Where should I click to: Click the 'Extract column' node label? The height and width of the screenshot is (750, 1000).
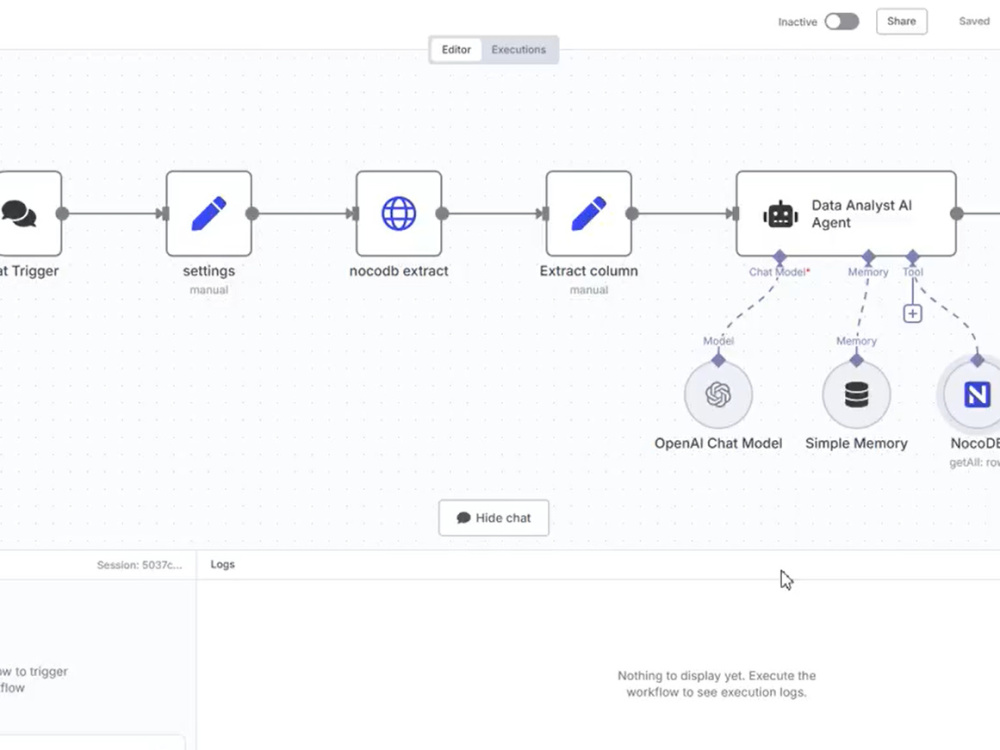point(589,271)
